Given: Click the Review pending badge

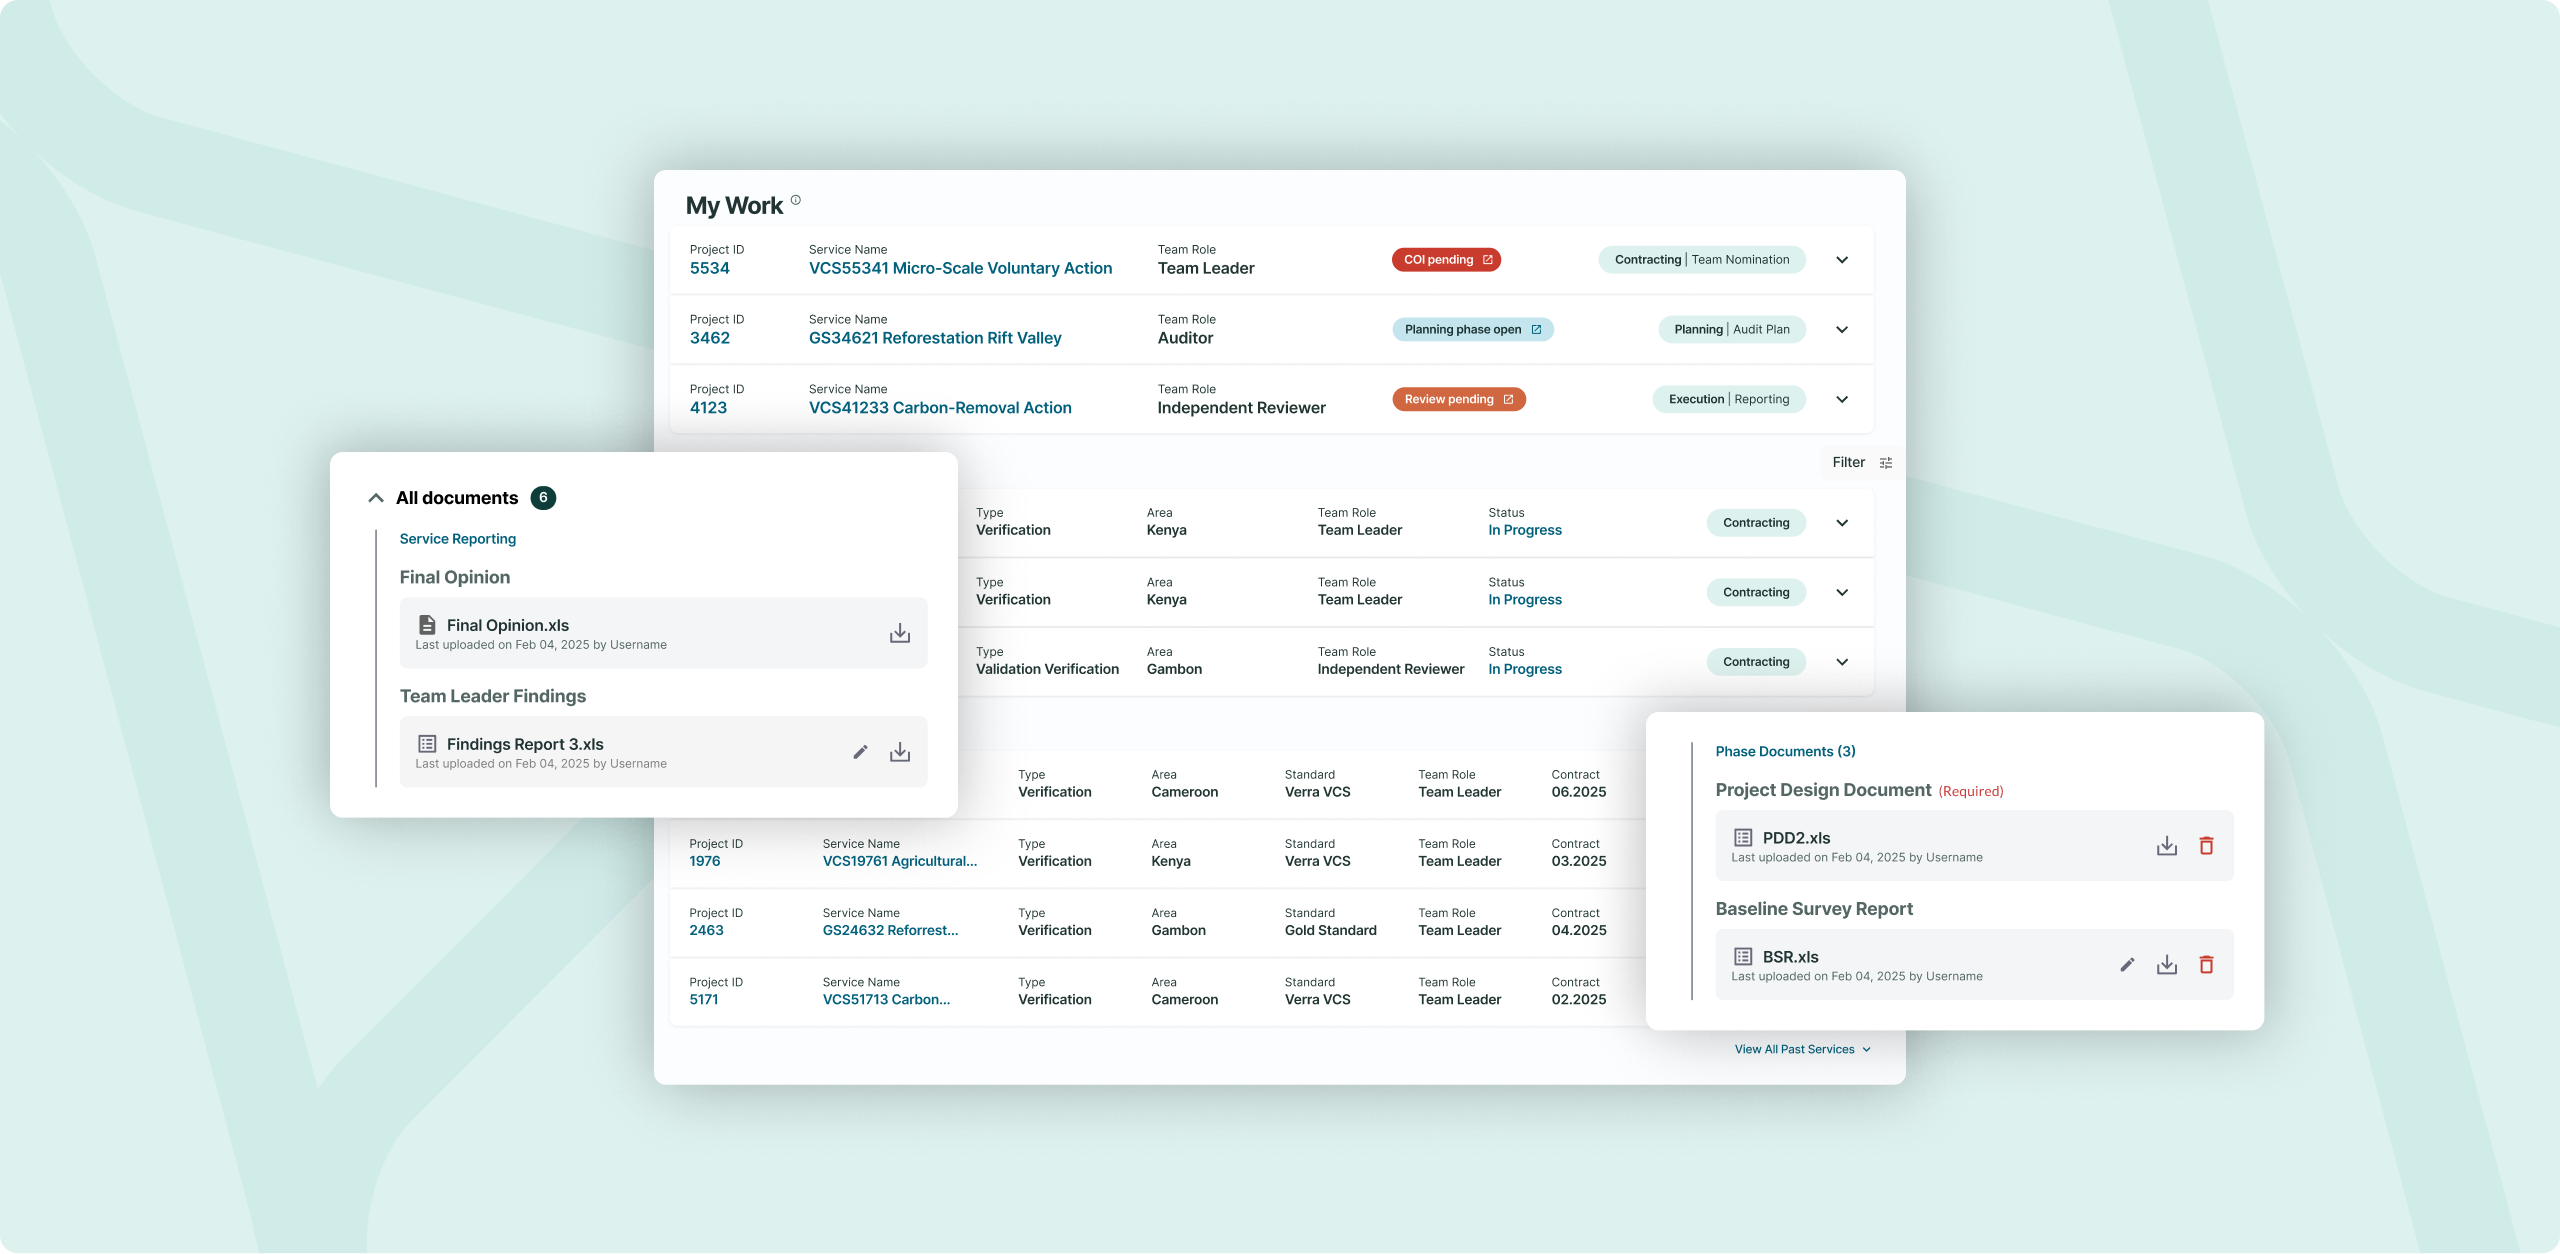Looking at the screenshot, I should [x=1458, y=400].
